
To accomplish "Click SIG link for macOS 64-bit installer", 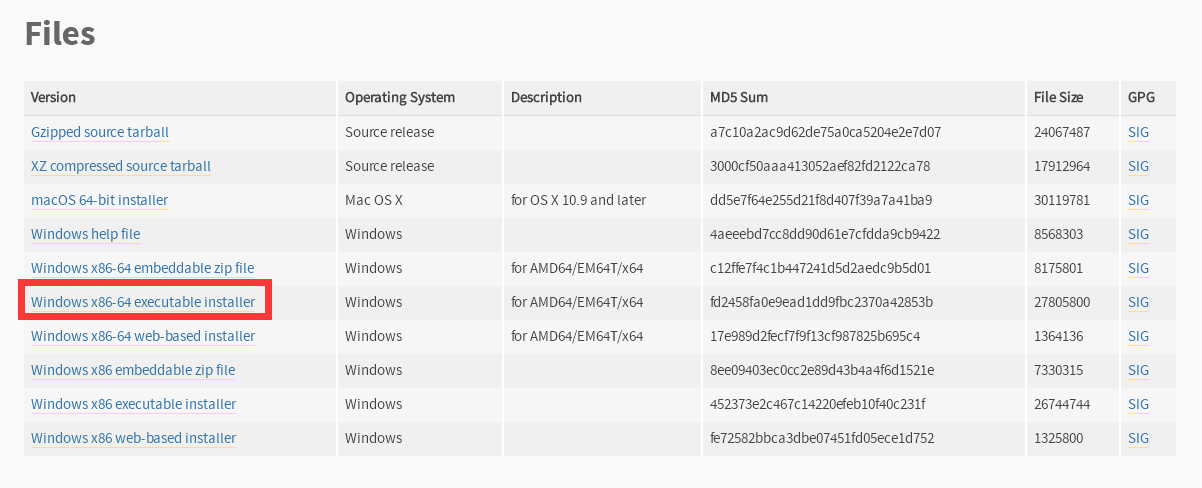I will coord(1138,200).
